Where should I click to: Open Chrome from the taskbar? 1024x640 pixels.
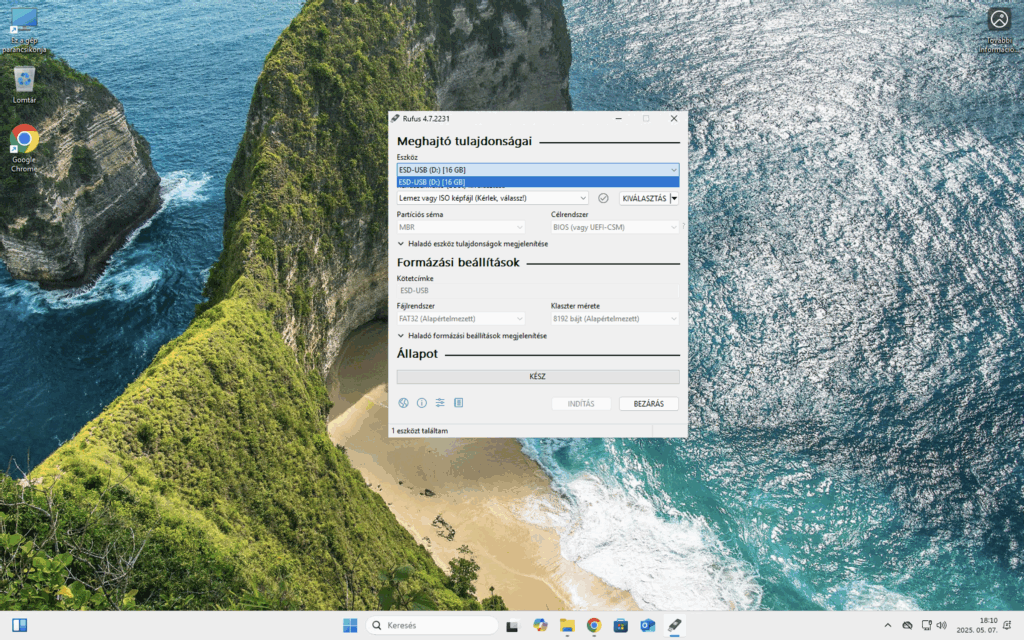point(594,625)
